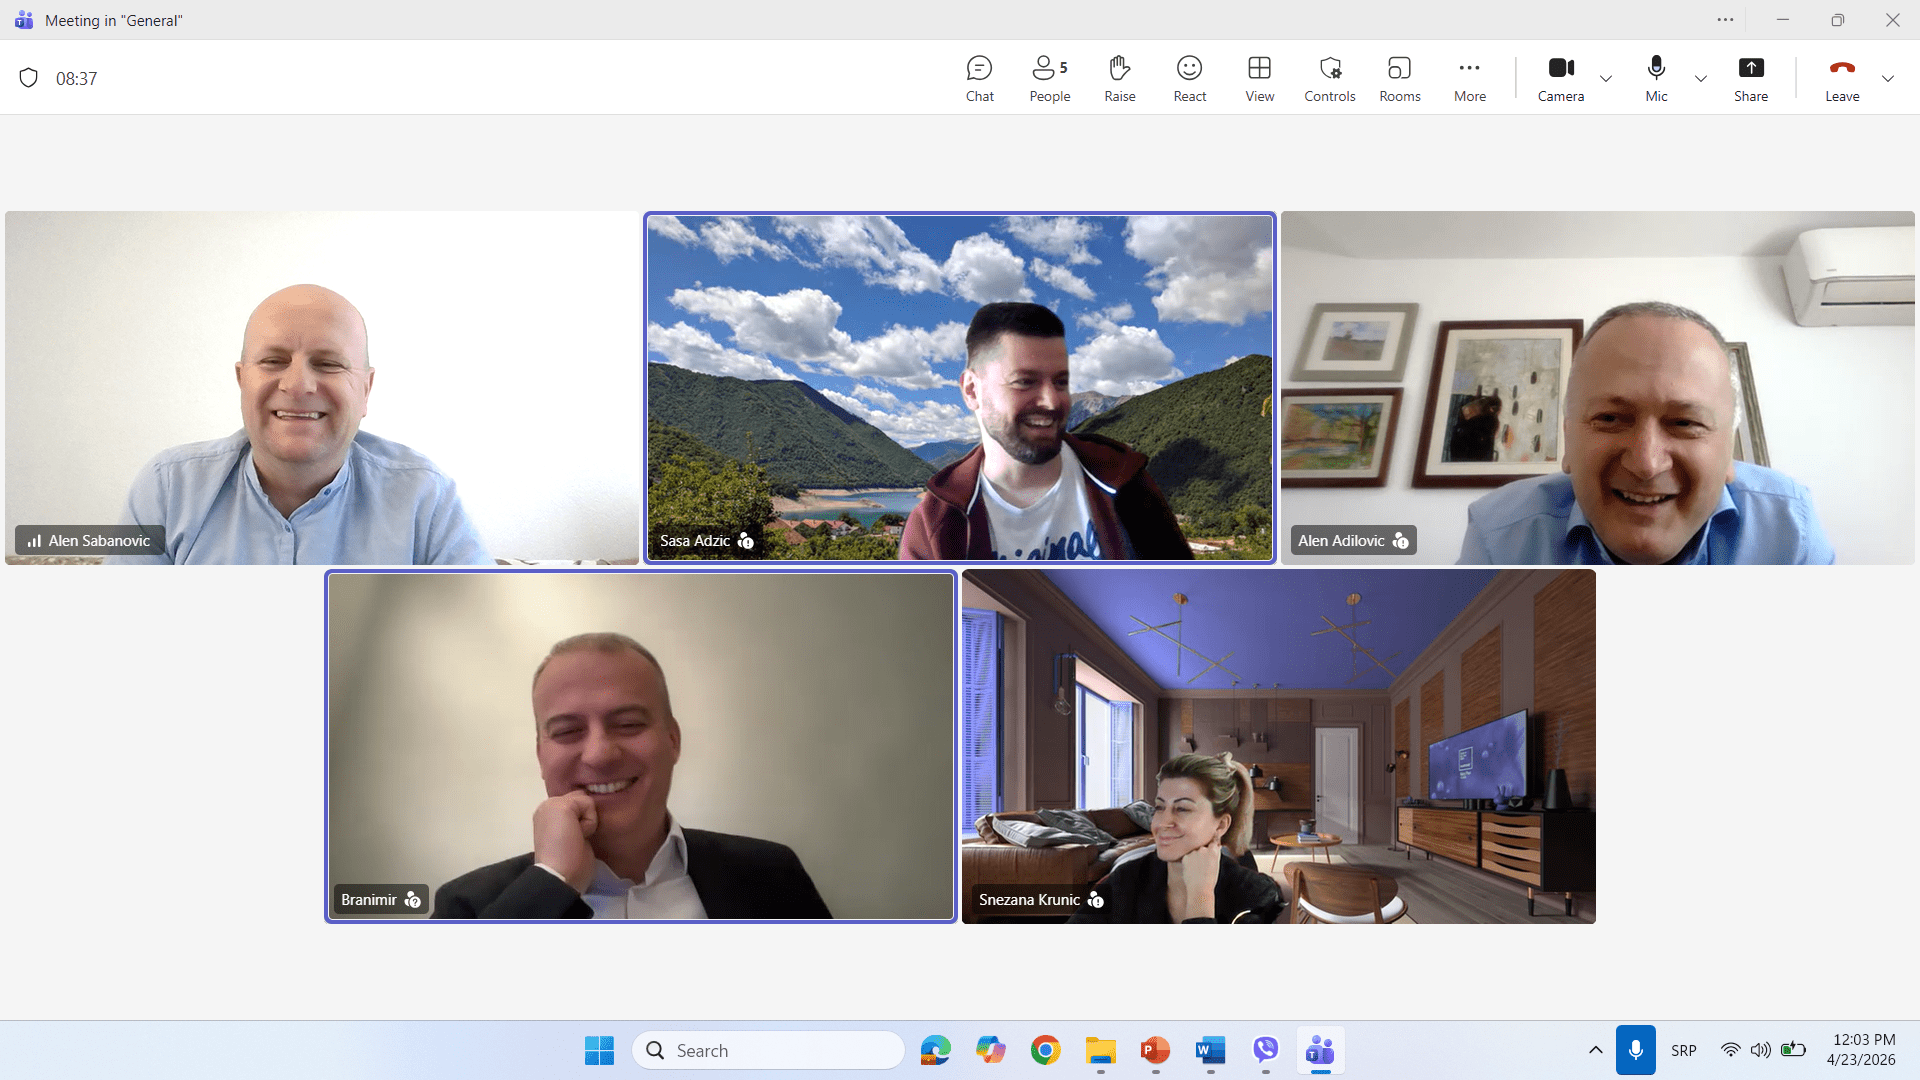Open the View layout options
Screen dimensions: 1920x1080
(x=1259, y=79)
